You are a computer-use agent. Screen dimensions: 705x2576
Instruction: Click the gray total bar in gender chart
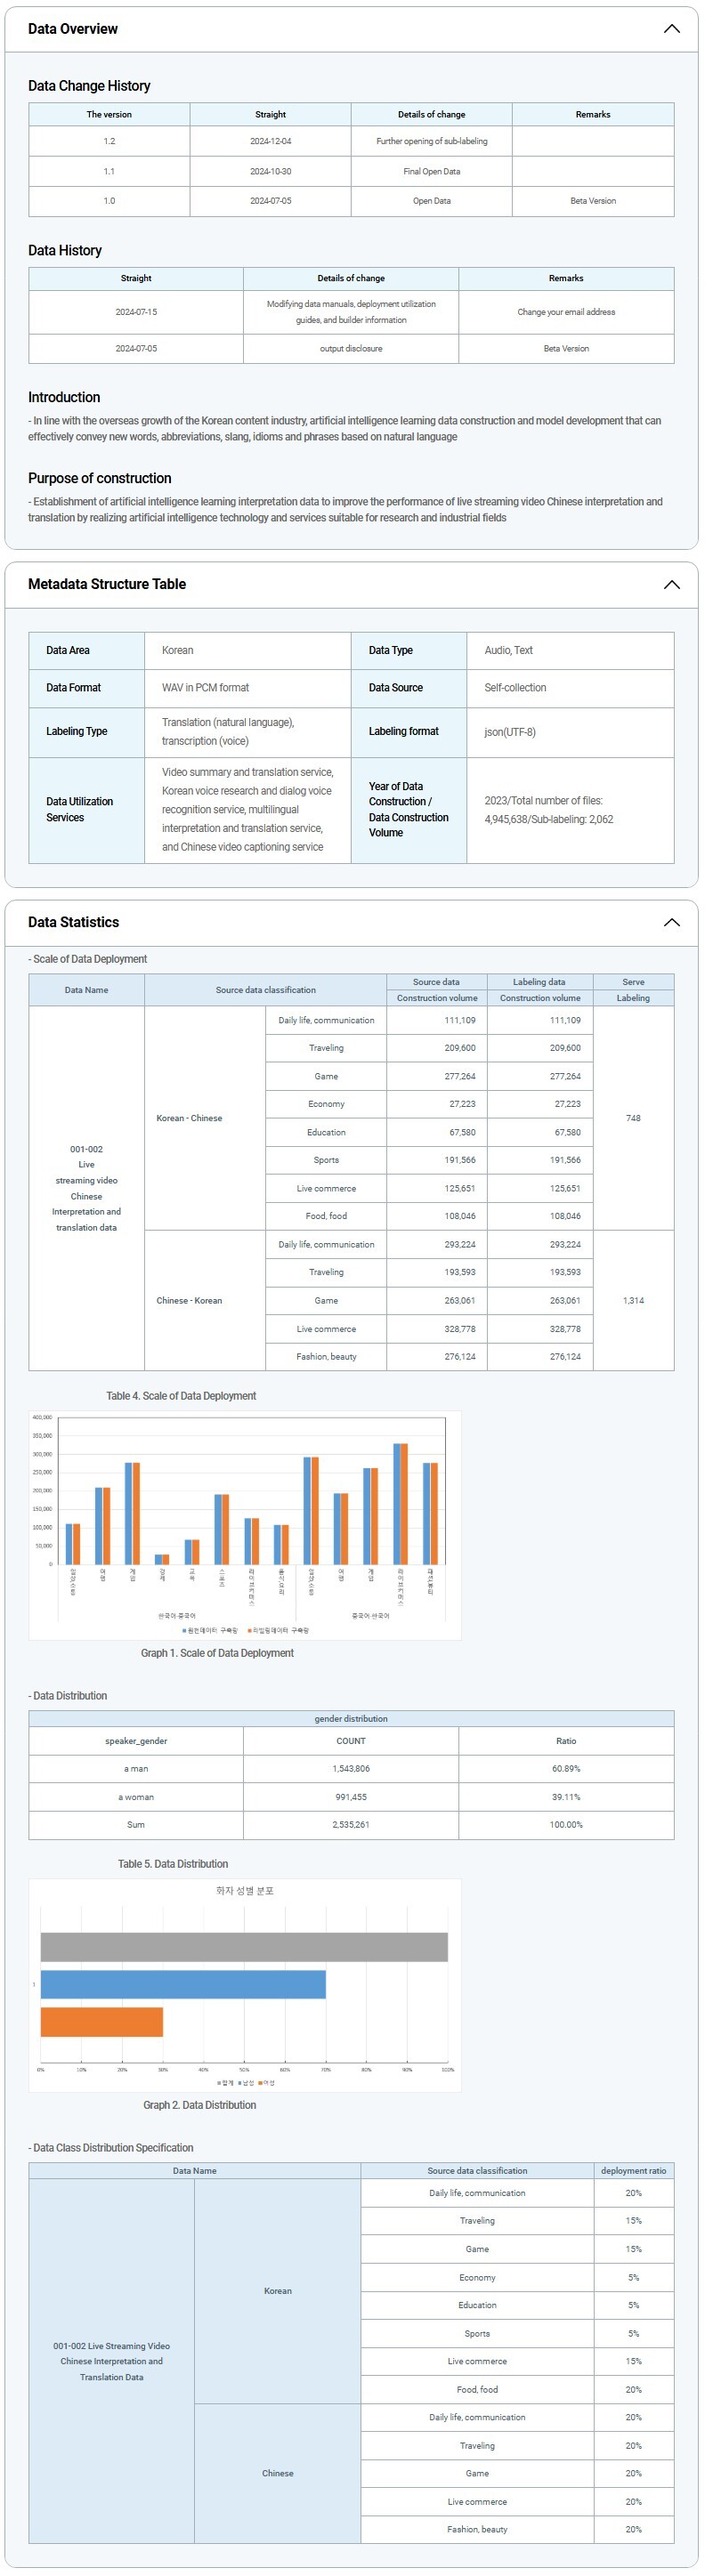pyautogui.click(x=244, y=1947)
